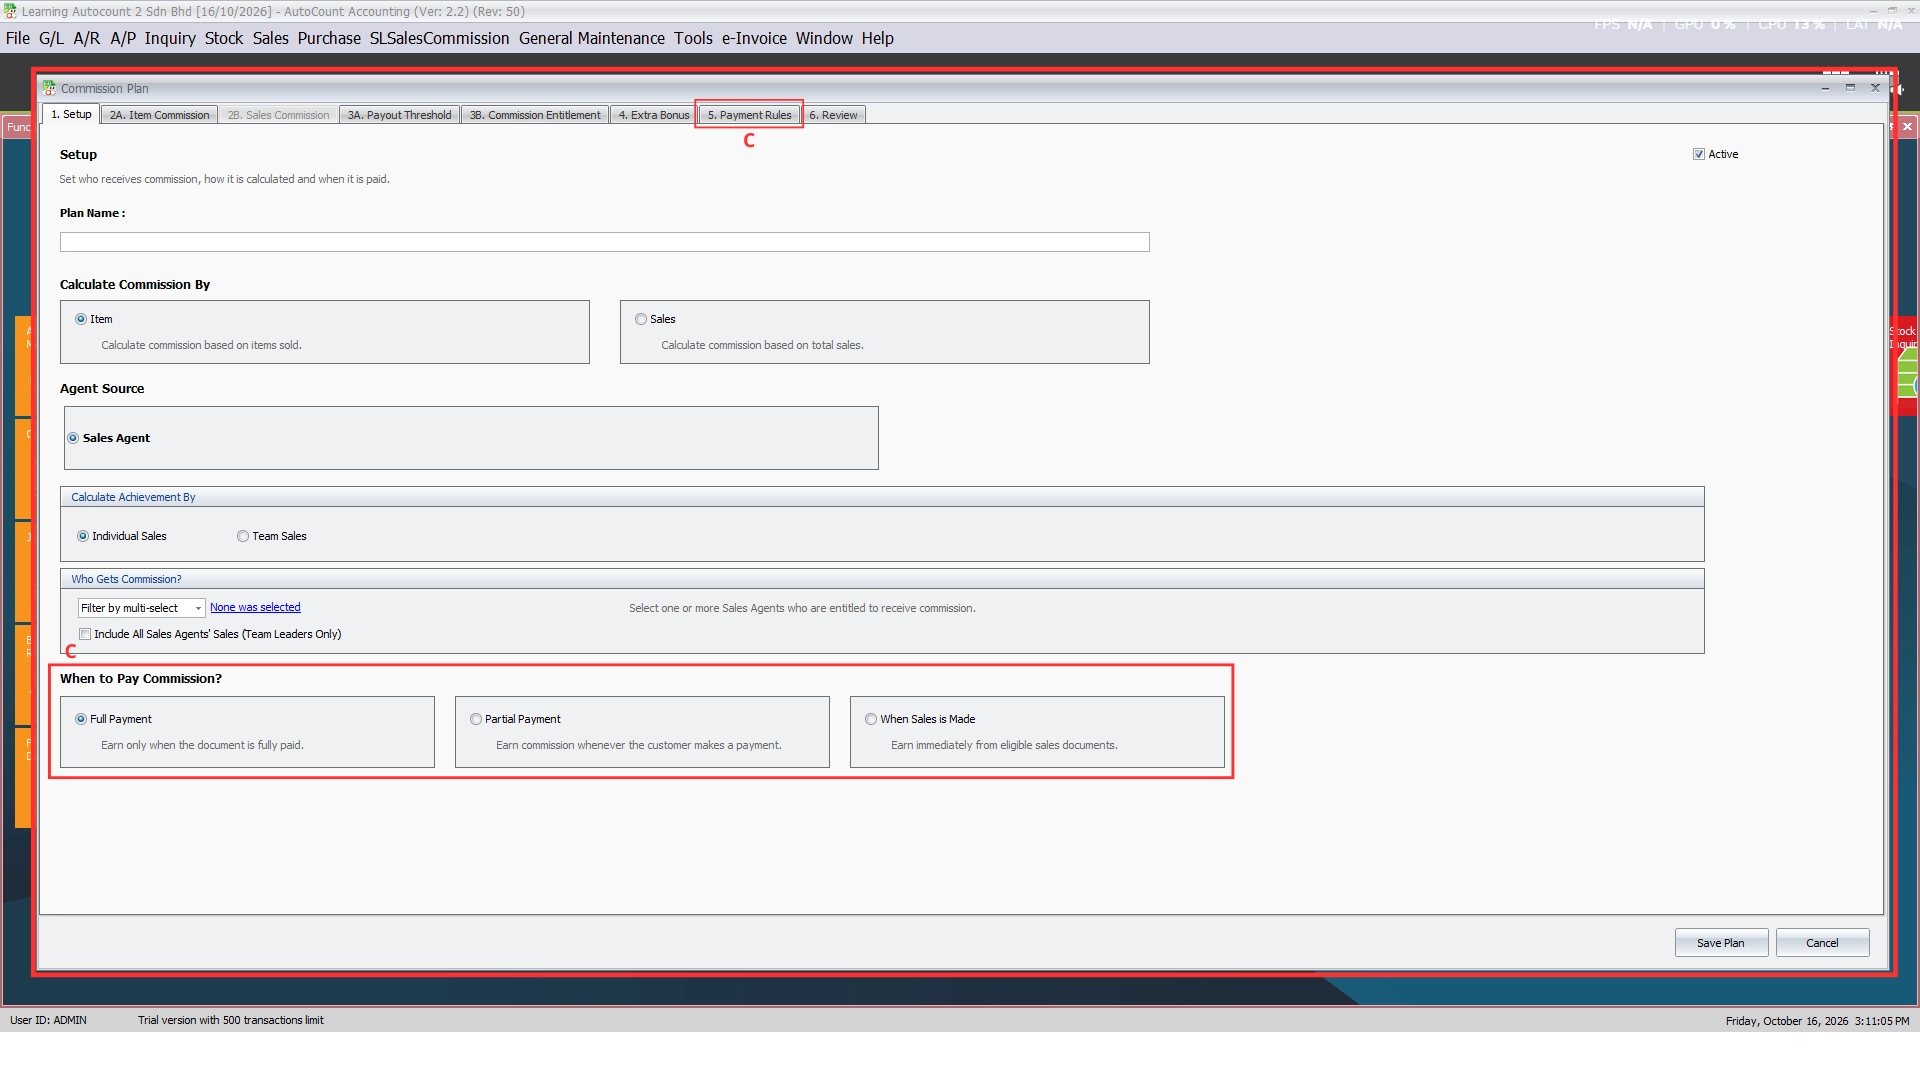Click the Who Gets Commission? group header

pos(882,579)
